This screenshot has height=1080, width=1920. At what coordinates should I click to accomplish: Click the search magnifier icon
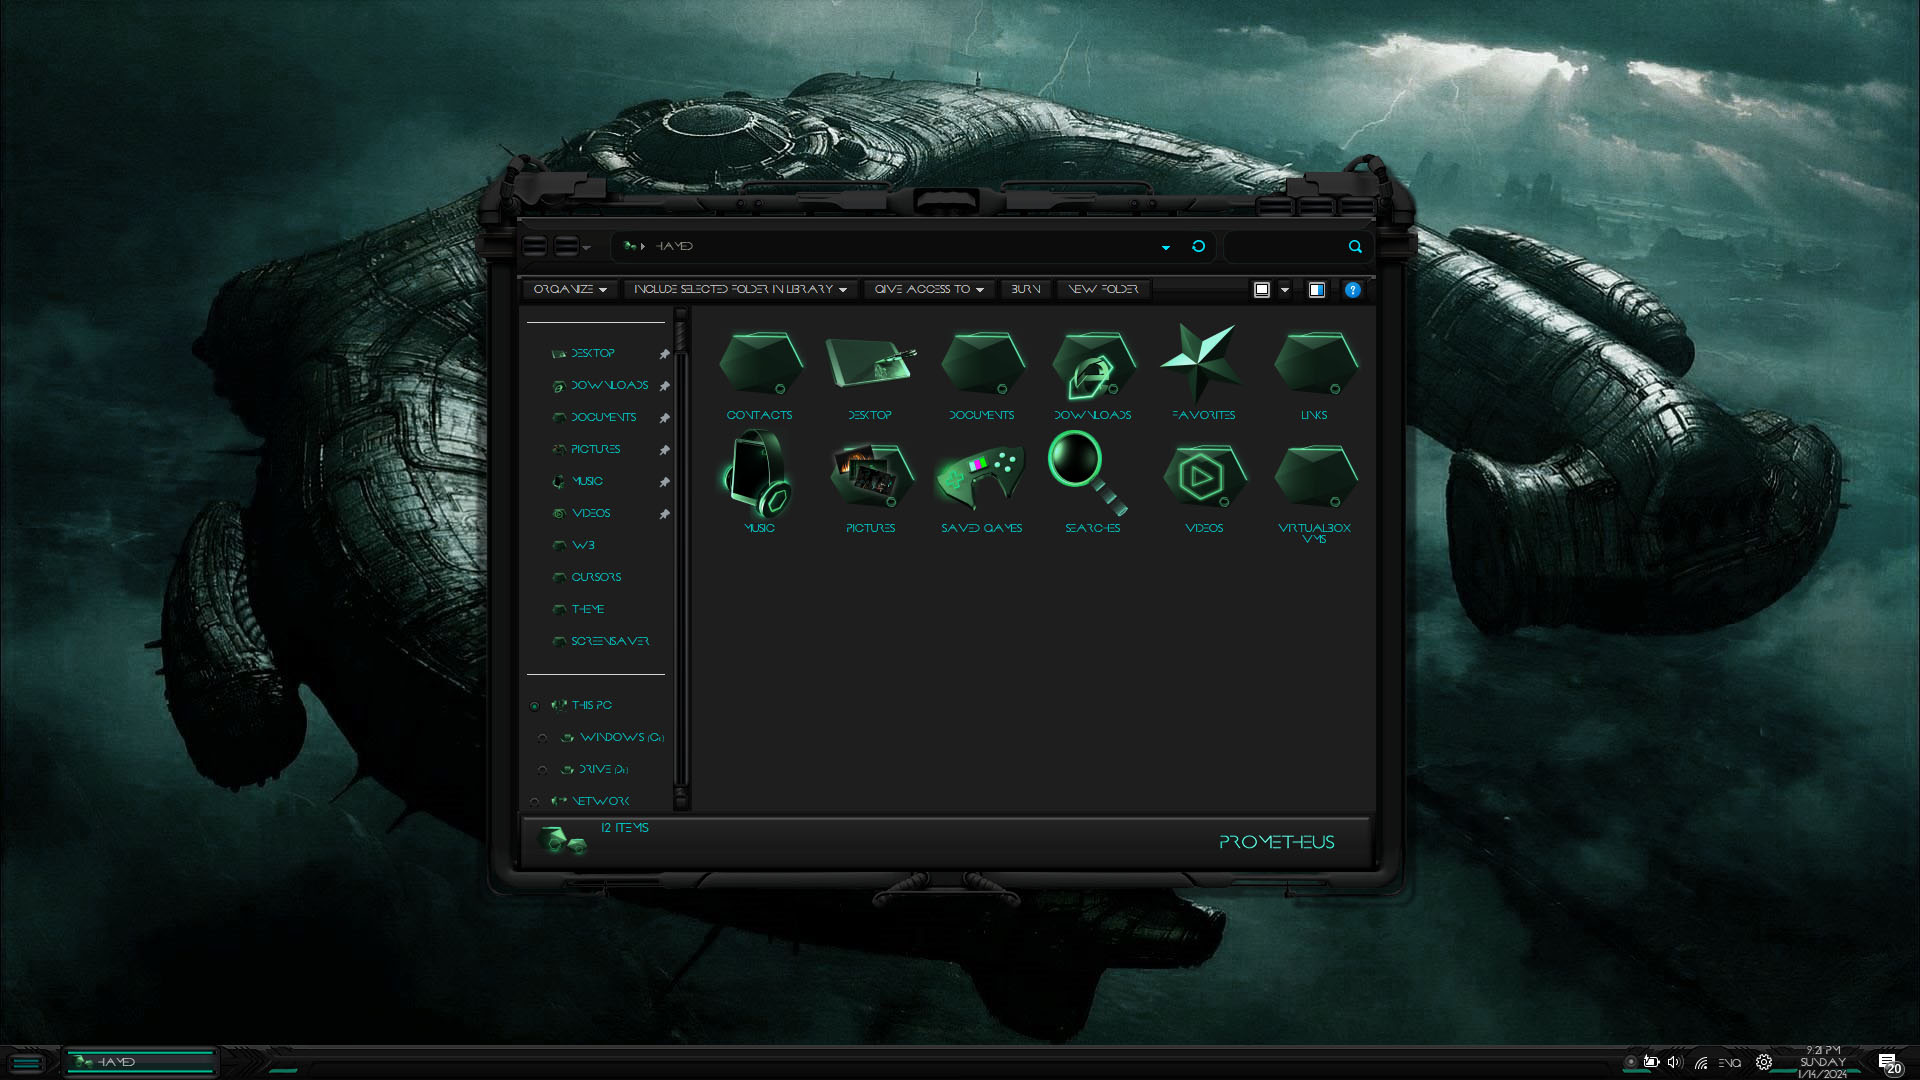pyautogui.click(x=1355, y=246)
